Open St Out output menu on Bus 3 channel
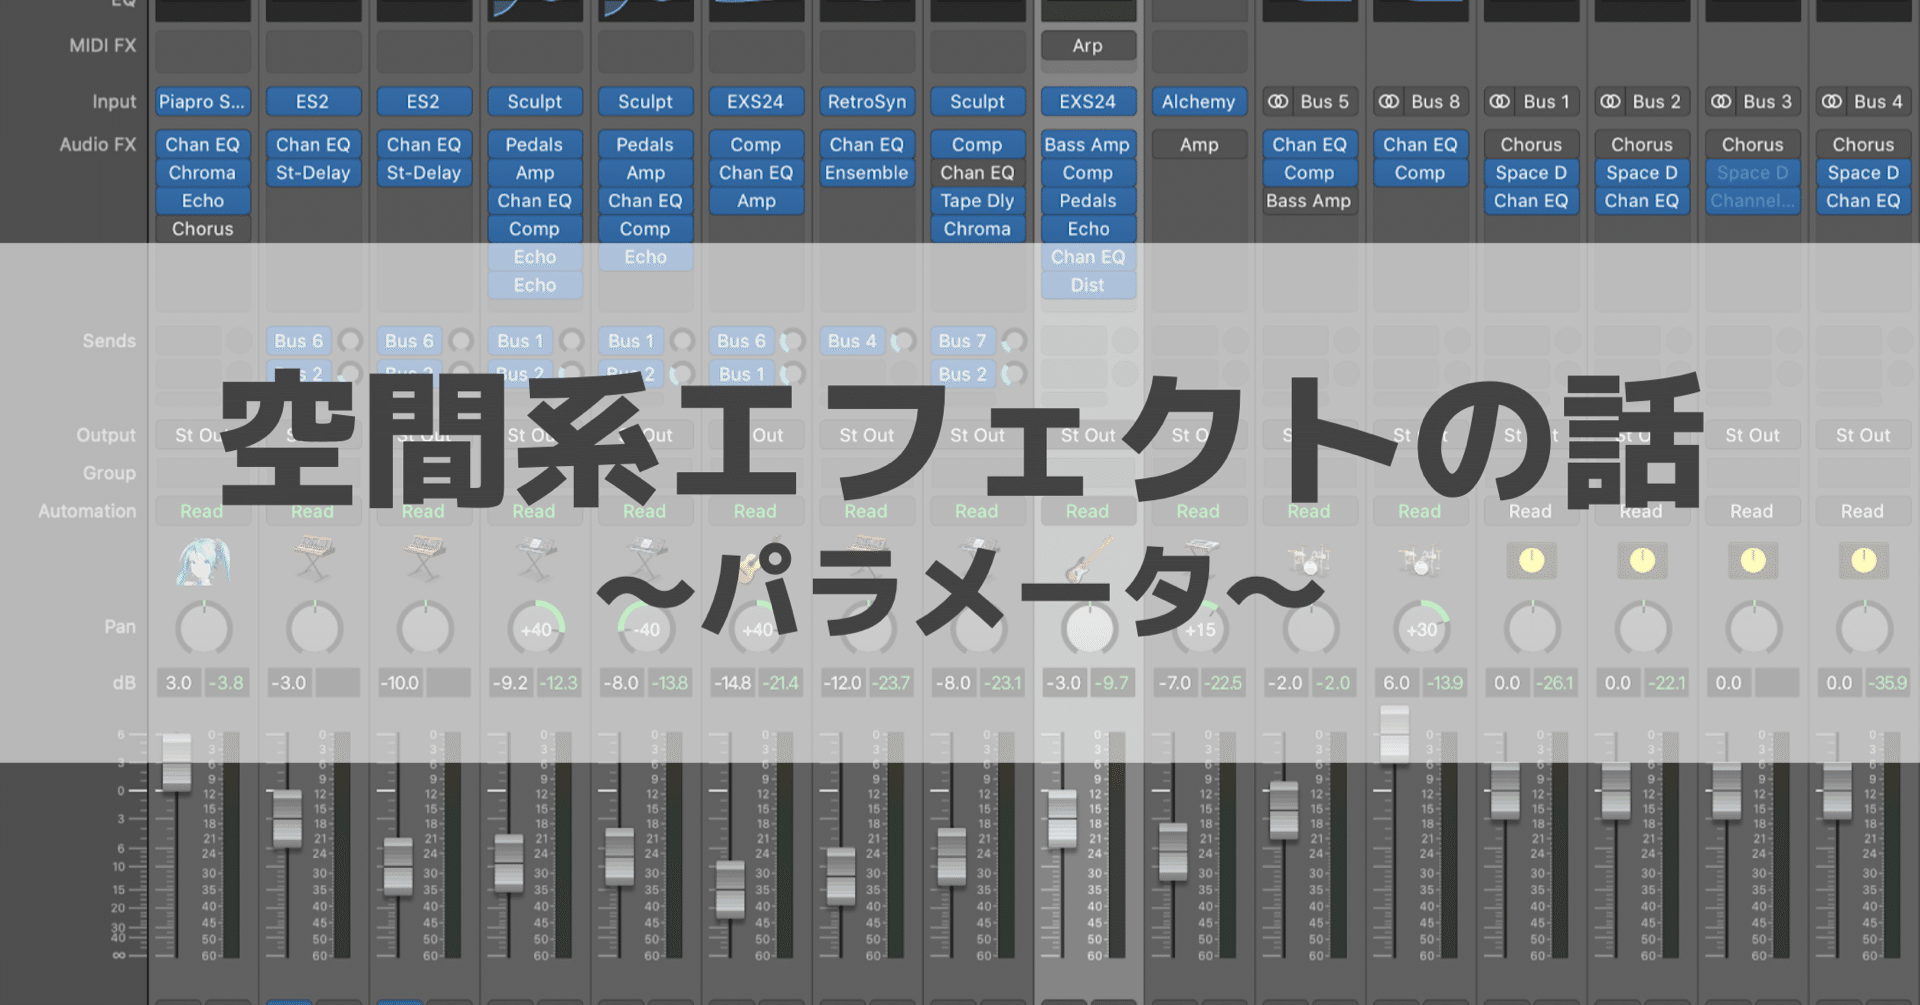 point(1752,435)
